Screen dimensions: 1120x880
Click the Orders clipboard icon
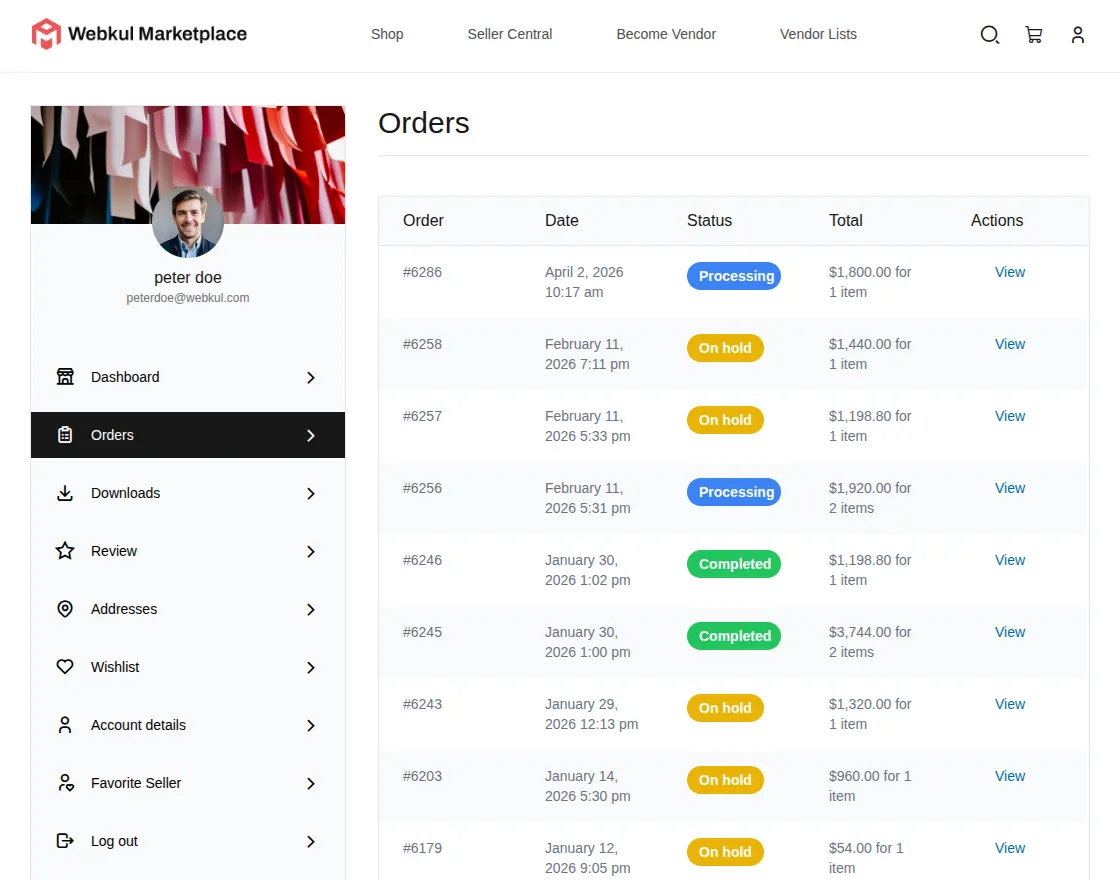click(x=65, y=434)
